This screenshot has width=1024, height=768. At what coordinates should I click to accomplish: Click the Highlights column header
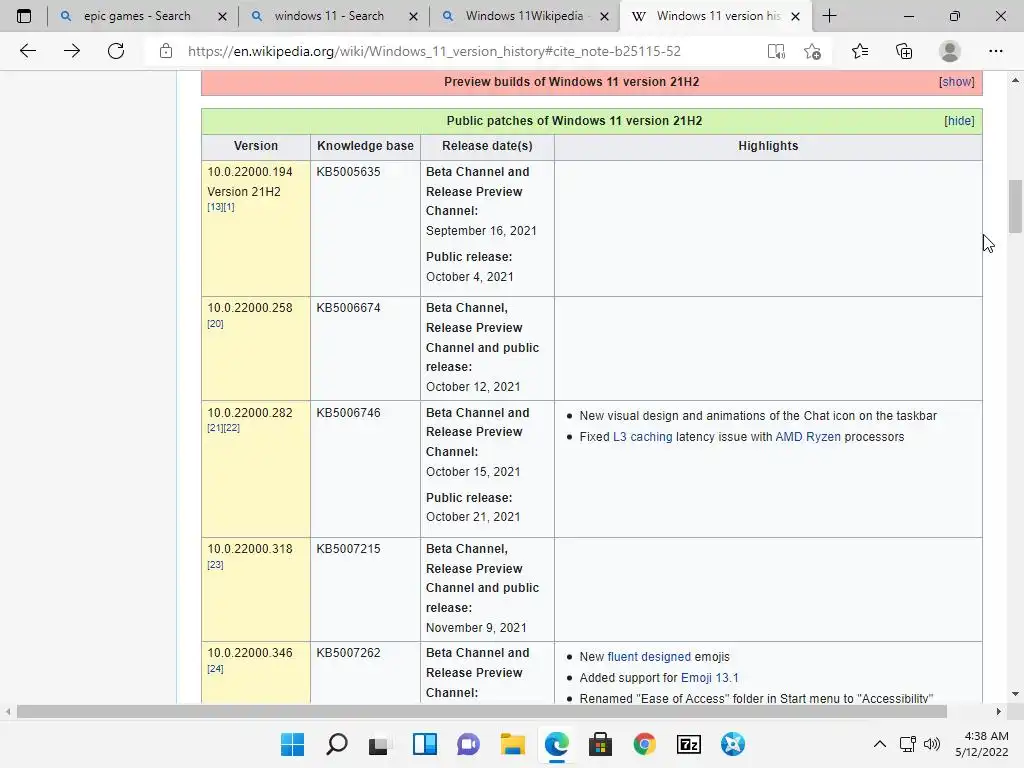point(768,146)
